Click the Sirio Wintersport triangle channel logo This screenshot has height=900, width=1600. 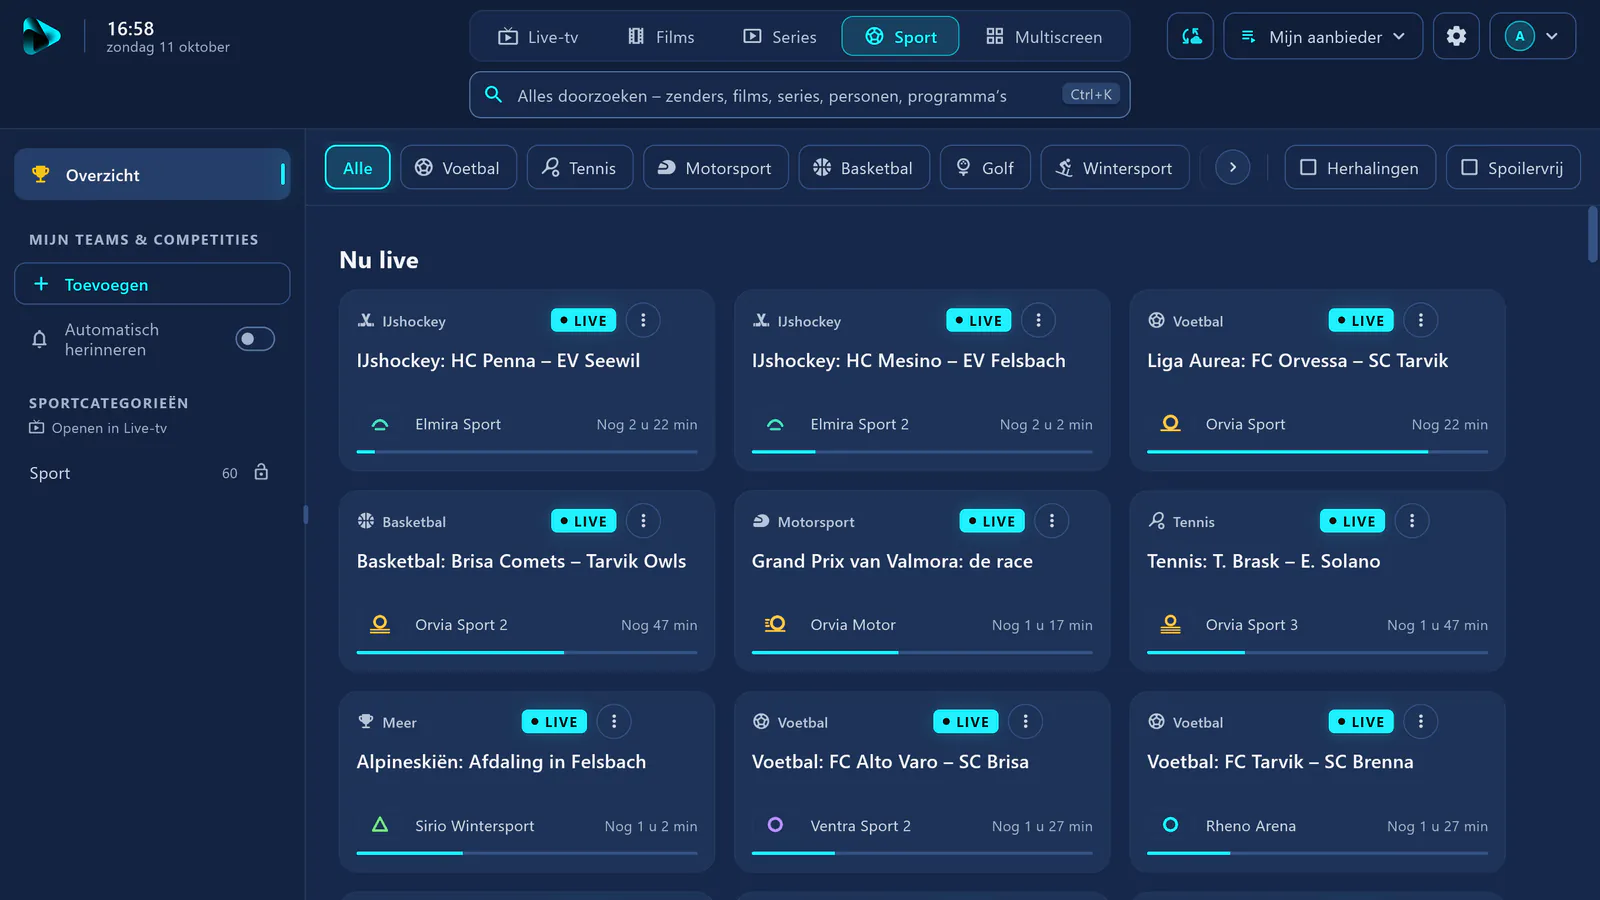click(380, 825)
